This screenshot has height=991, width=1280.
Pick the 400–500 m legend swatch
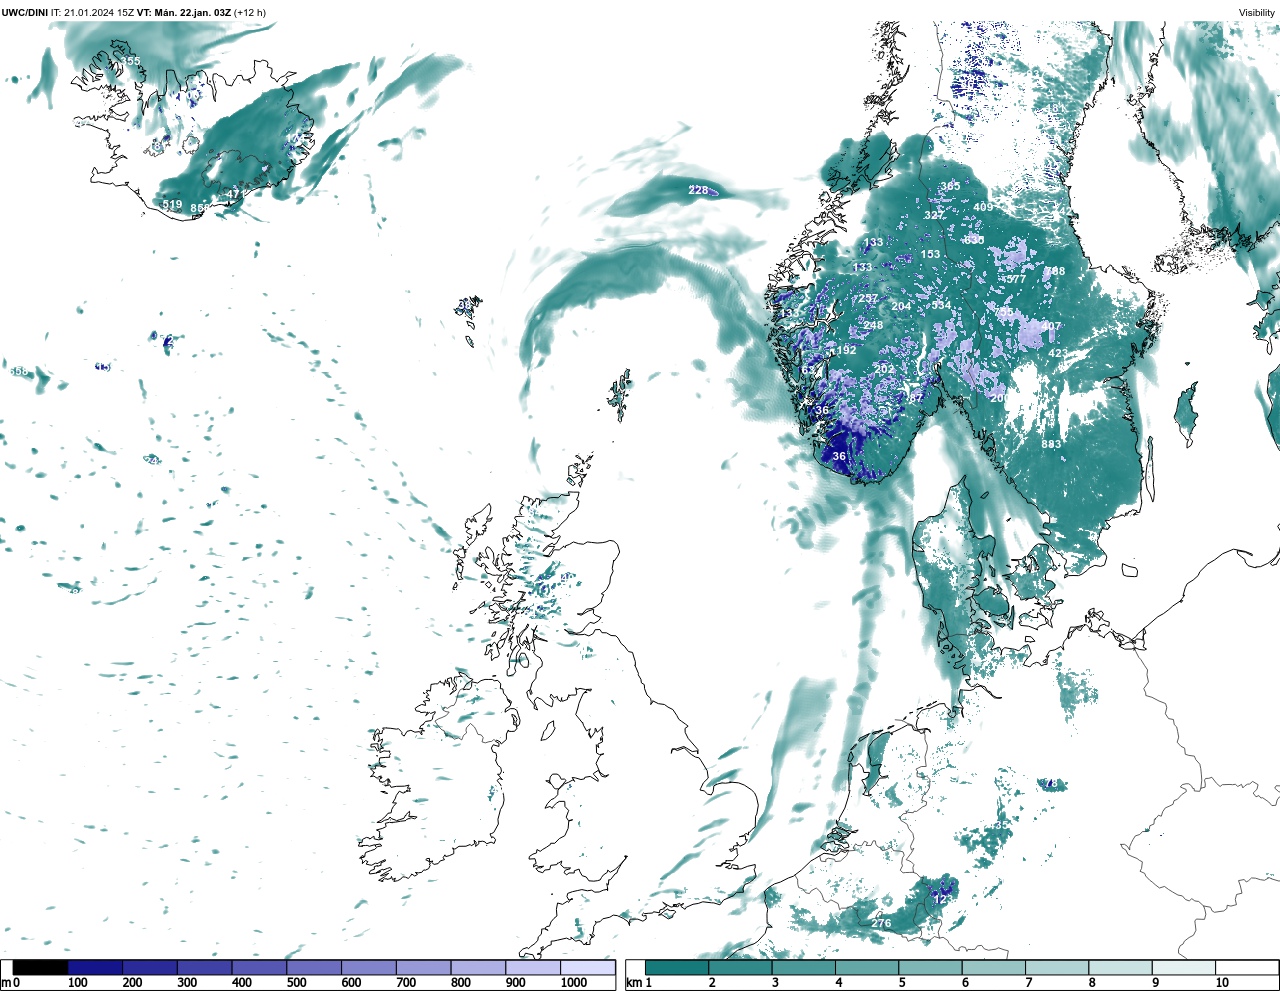[259, 968]
